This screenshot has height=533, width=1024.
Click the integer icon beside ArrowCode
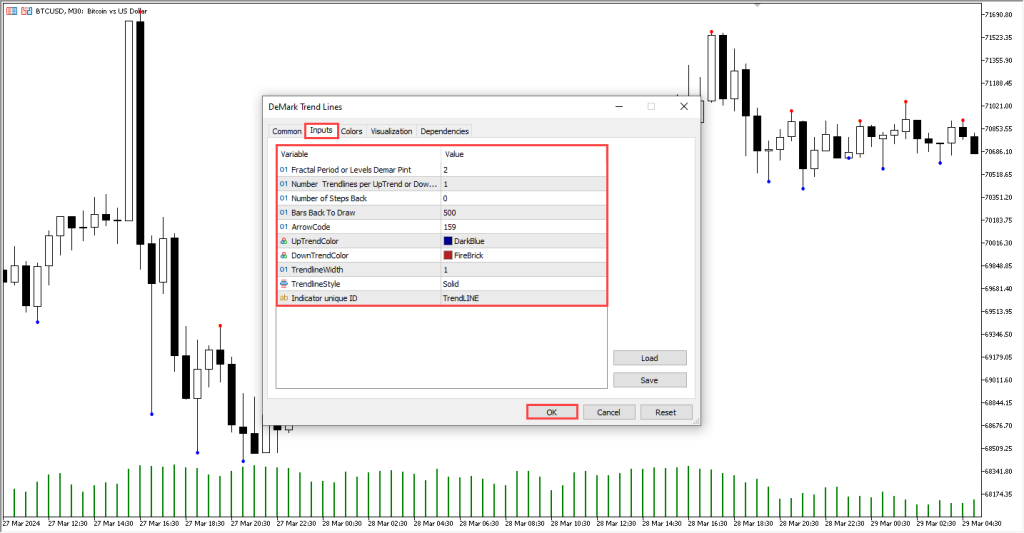point(284,227)
